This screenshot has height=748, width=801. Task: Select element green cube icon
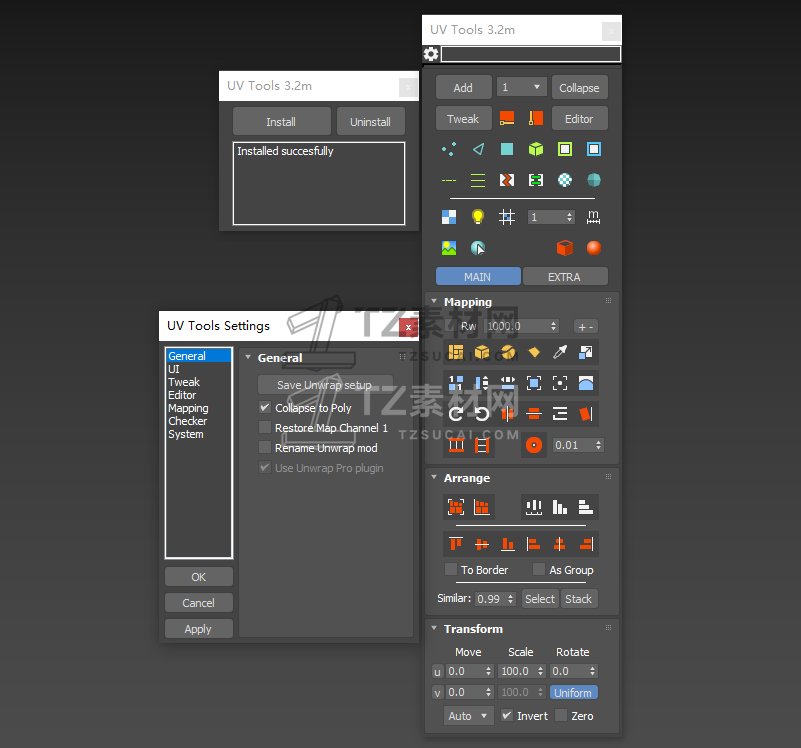(536, 149)
